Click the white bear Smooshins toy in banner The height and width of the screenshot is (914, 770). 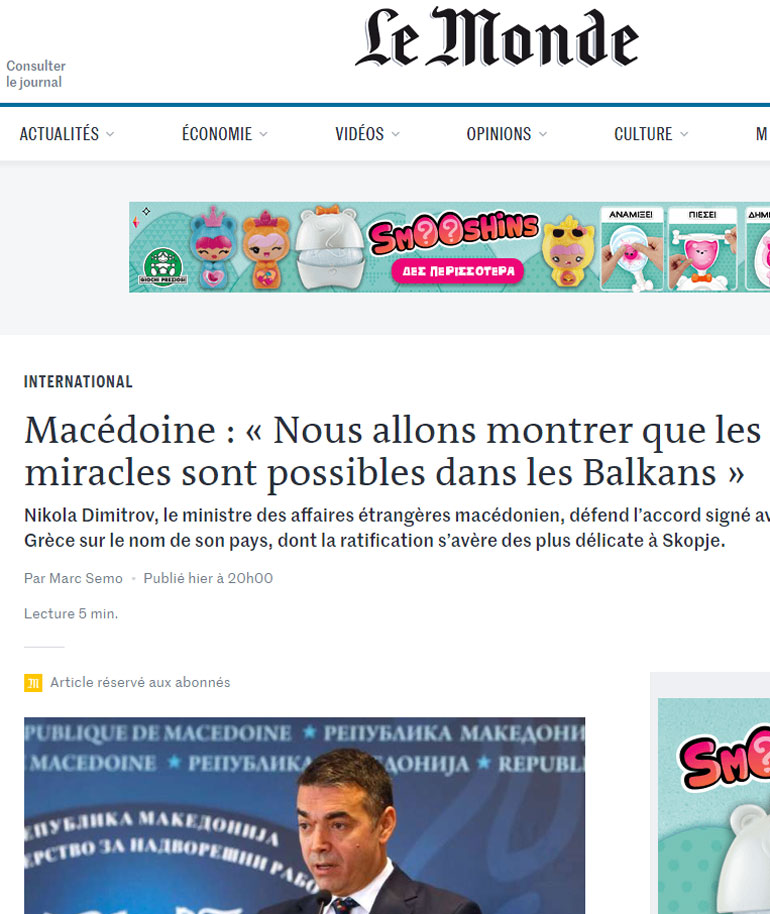(x=330, y=247)
